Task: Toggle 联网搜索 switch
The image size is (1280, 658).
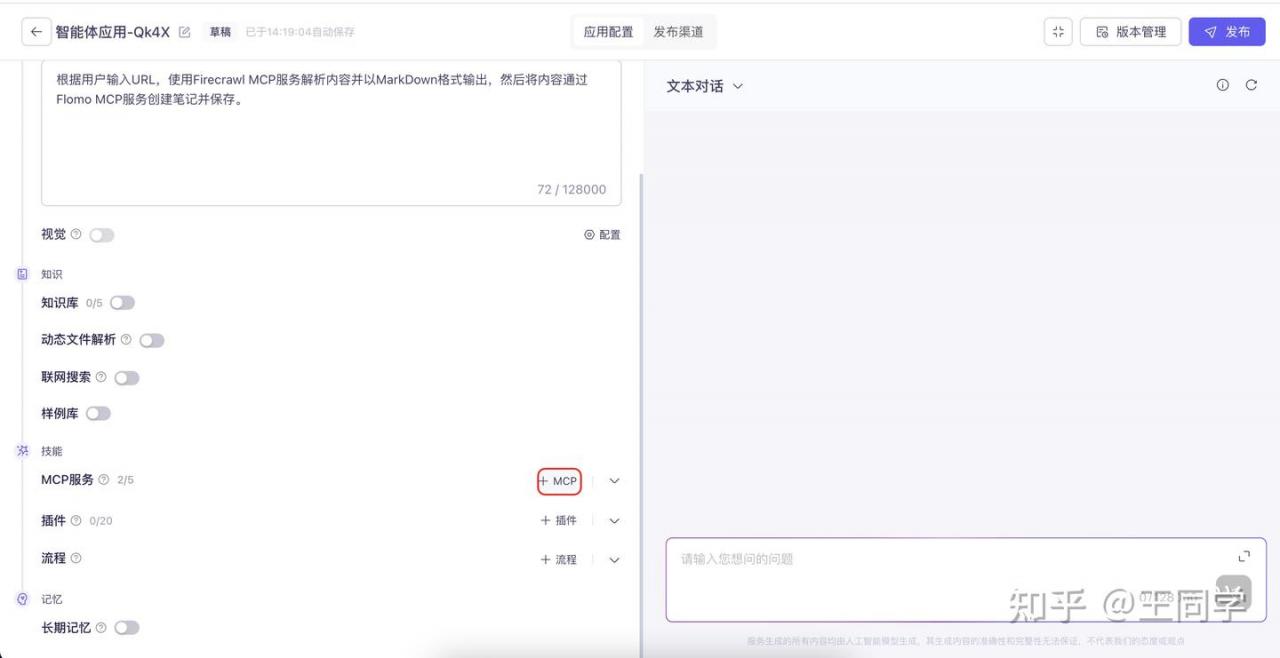Action: point(127,378)
